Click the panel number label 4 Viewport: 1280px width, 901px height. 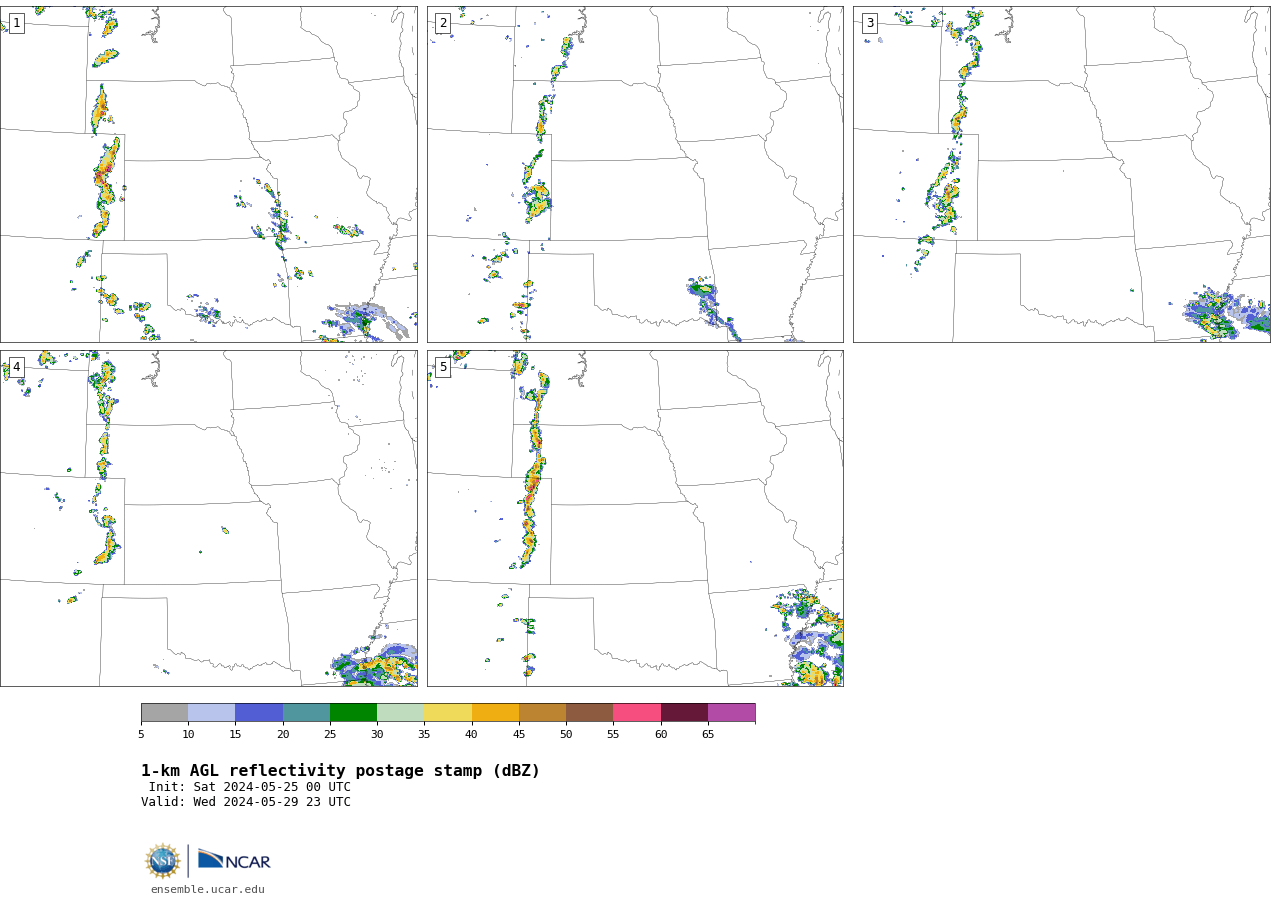point(16,367)
